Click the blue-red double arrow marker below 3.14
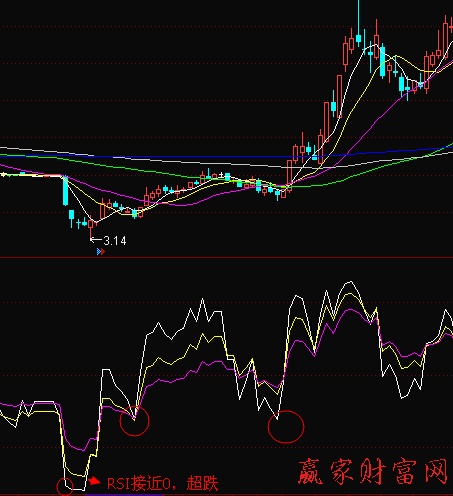 pos(100,252)
